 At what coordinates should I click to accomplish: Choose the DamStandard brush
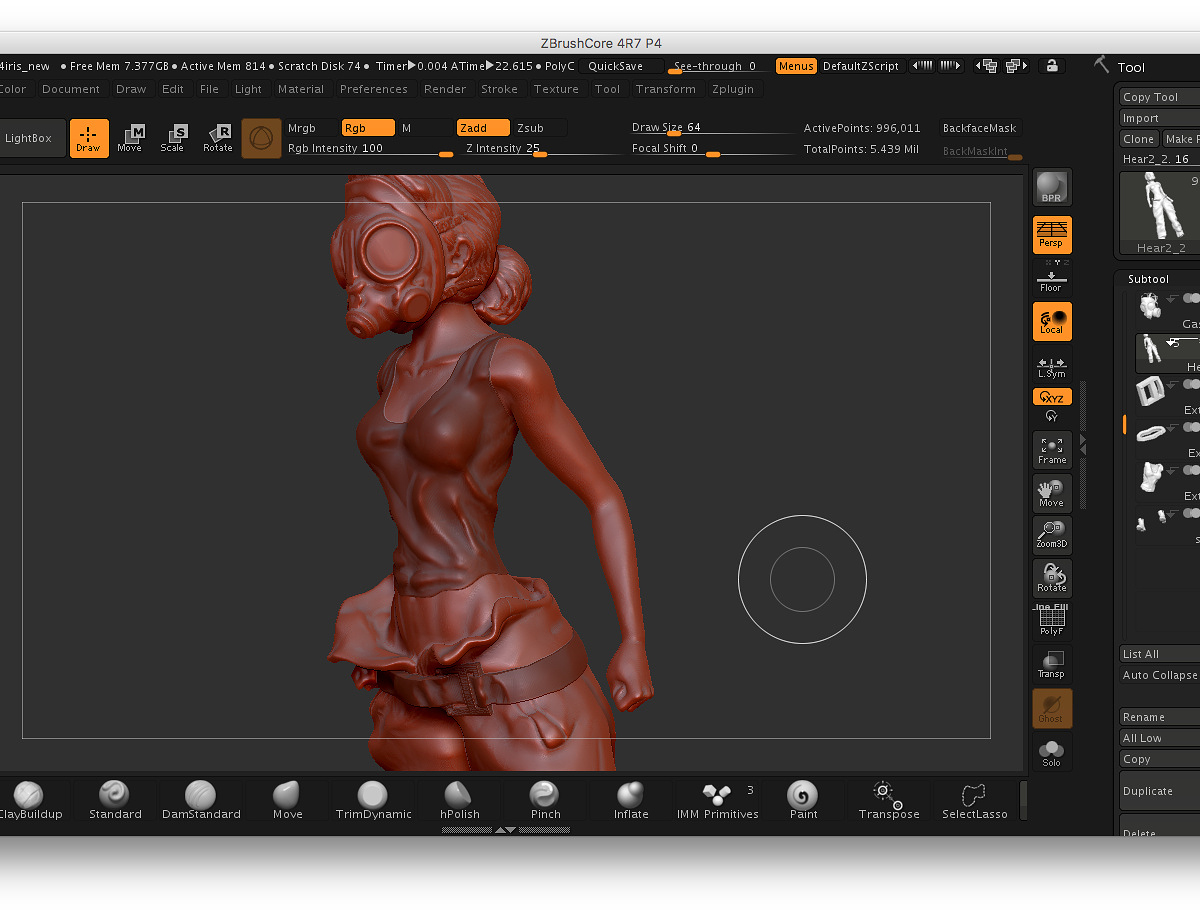[201, 800]
